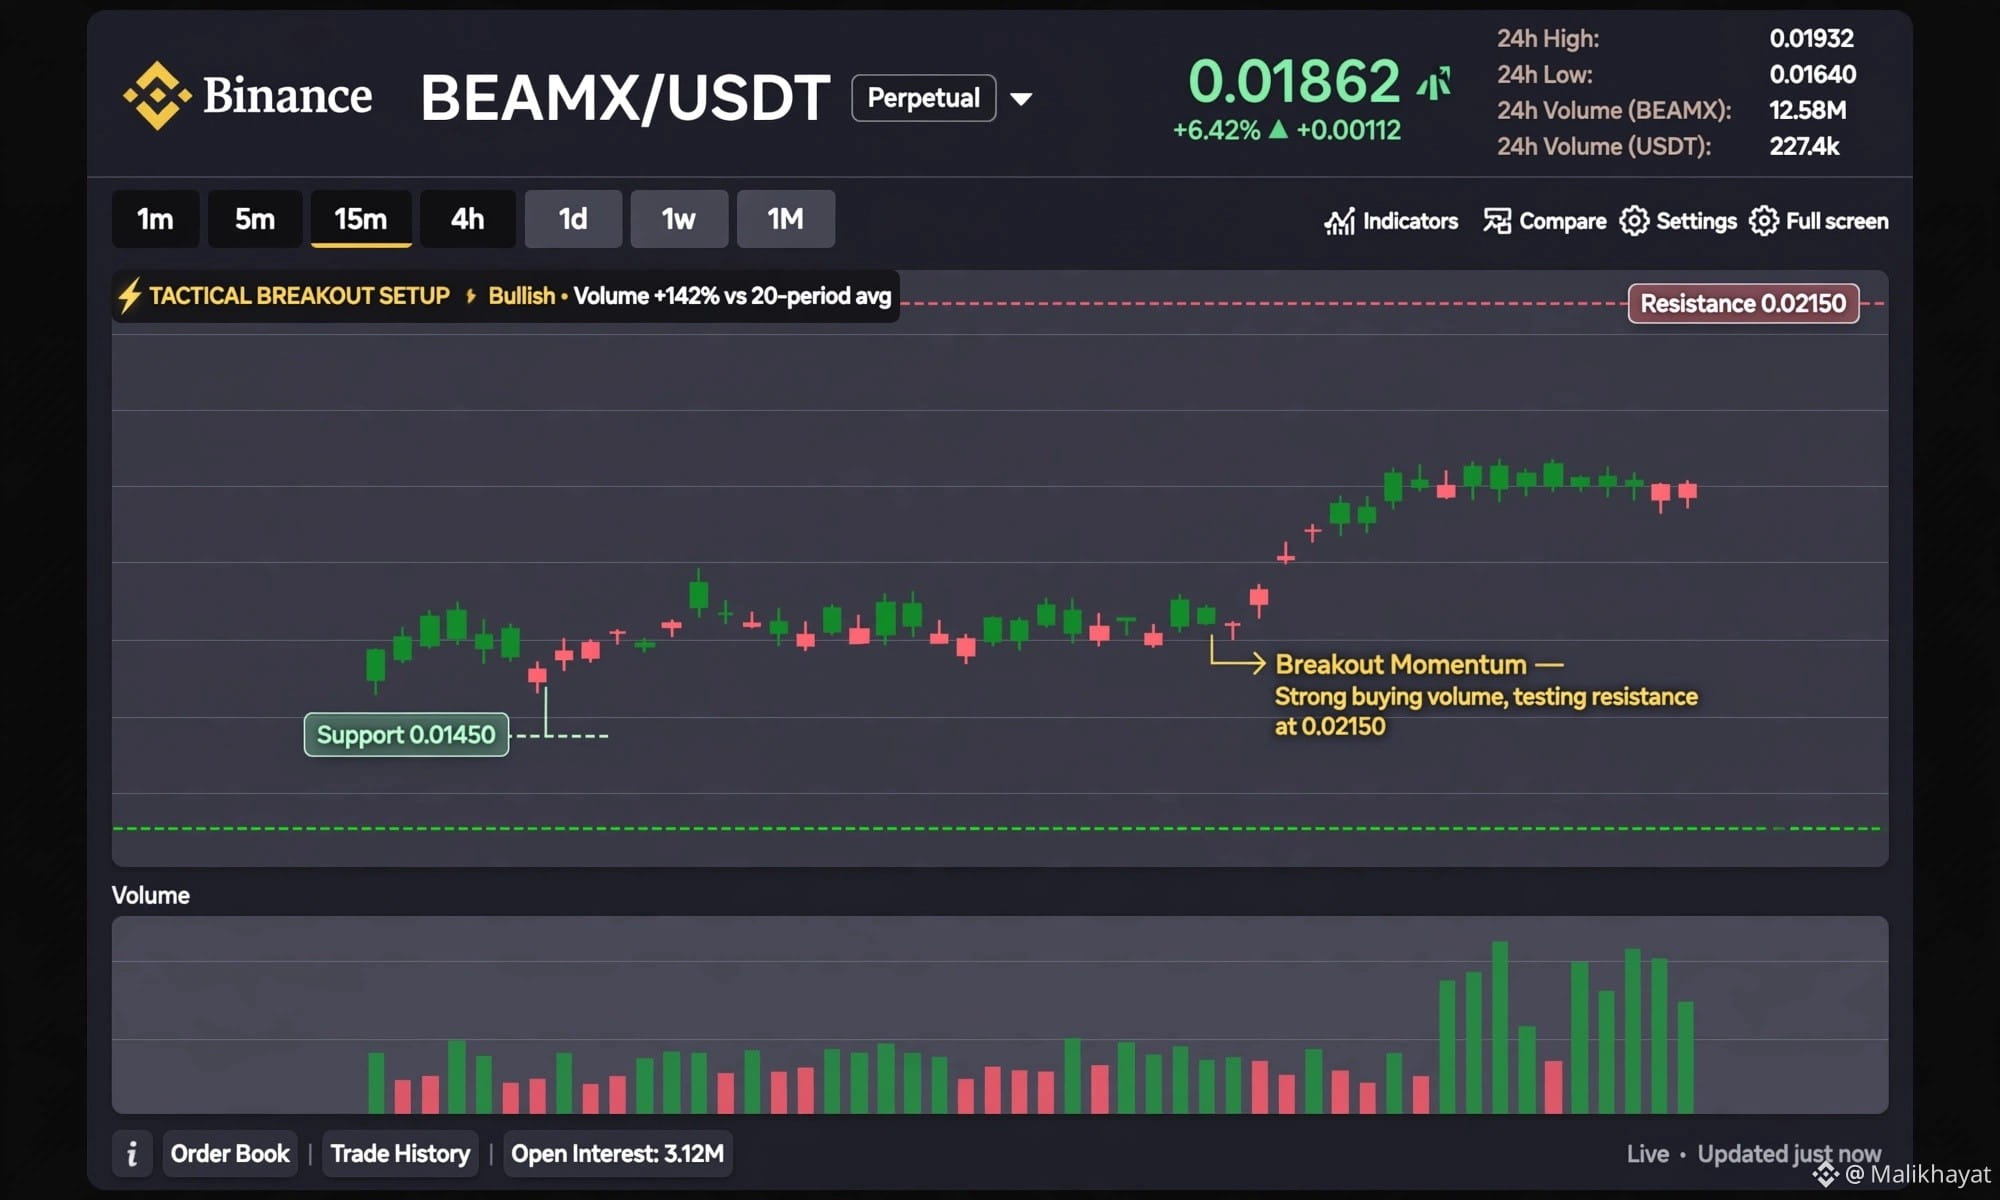This screenshot has height=1200, width=2000.
Task: Click the green dashed support line
Action: pos(997,829)
